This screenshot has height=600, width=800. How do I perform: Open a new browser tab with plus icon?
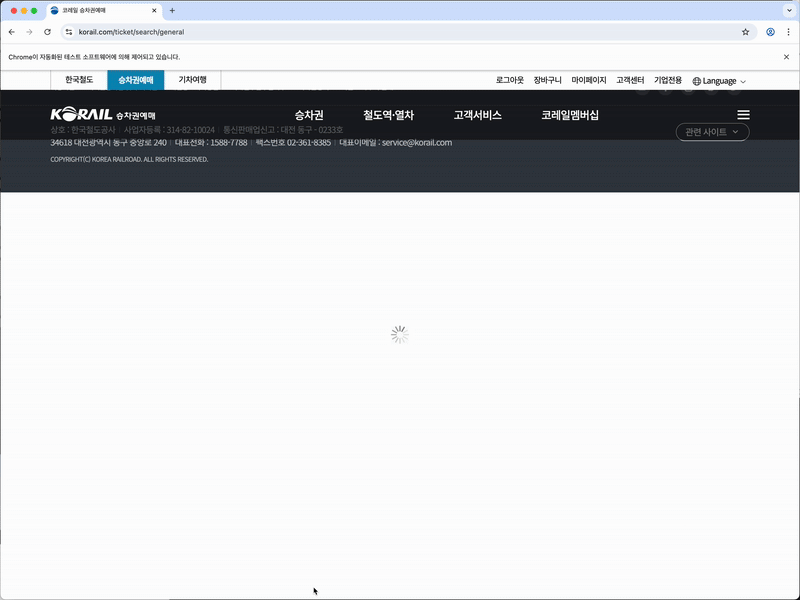172,10
